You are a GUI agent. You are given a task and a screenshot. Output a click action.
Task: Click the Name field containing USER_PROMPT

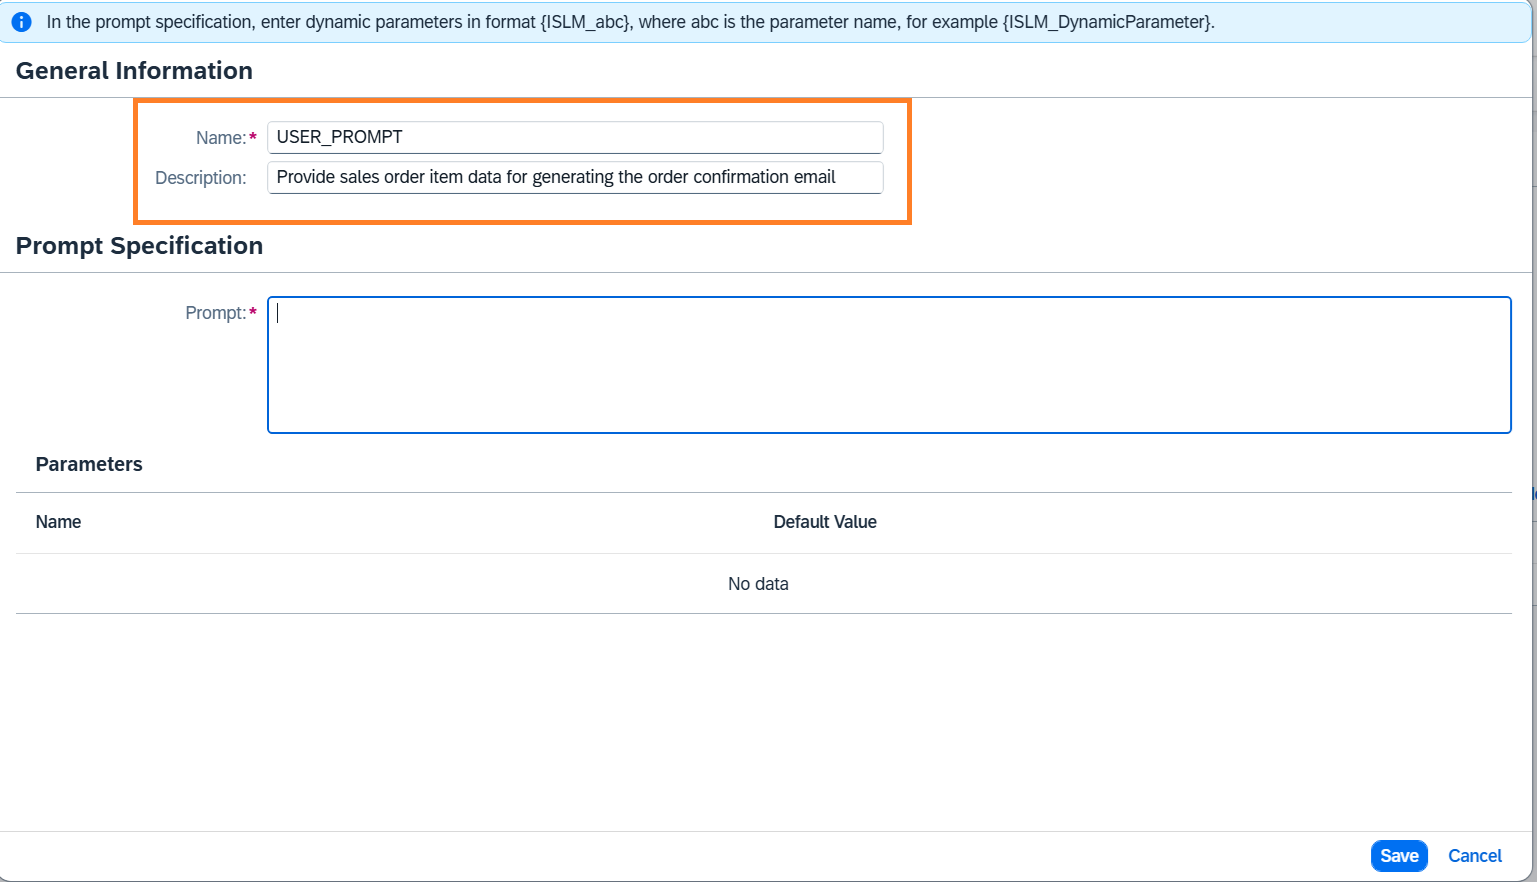pos(574,137)
